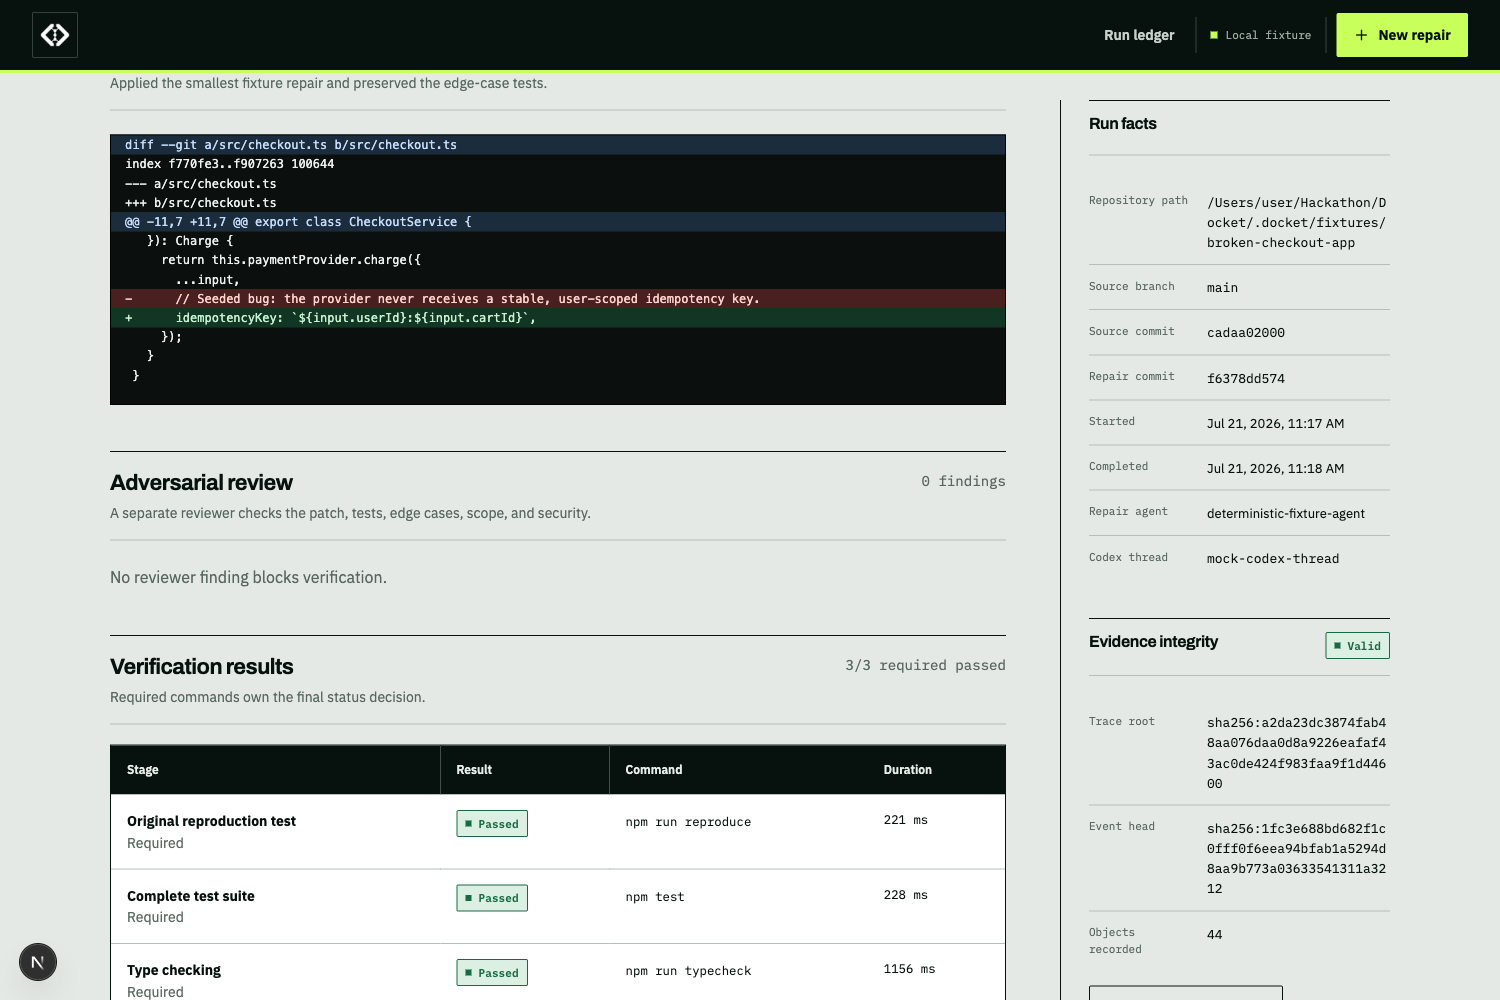
Task: Click the index f770fe3..f907263 line
Action: (230, 164)
